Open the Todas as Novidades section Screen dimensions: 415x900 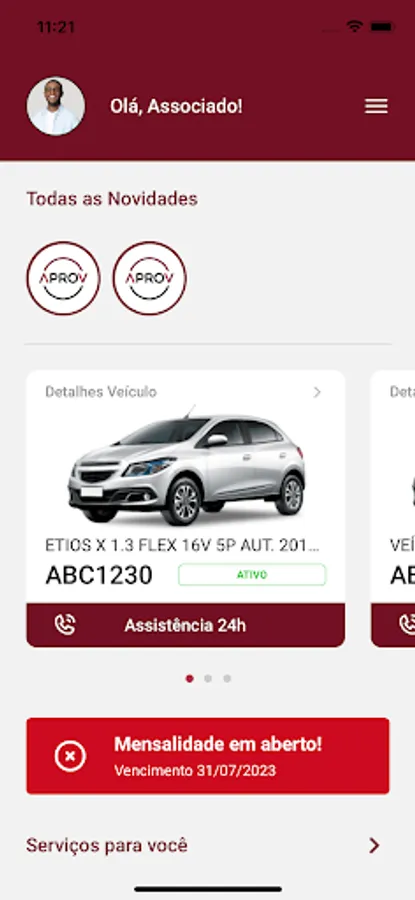(112, 199)
